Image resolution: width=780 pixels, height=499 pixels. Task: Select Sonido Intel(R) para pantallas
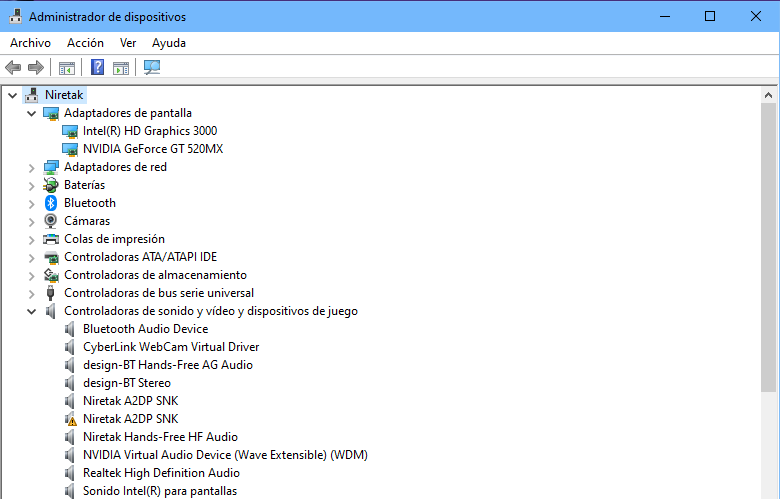(x=160, y=491)
